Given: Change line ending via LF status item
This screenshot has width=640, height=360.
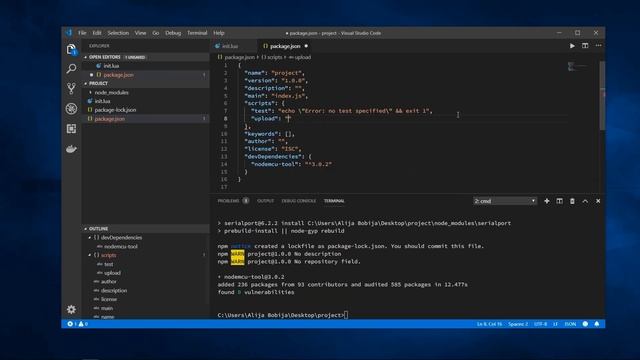Looking at the screenshot, I should pyautogui.click(x=556, y=324).
